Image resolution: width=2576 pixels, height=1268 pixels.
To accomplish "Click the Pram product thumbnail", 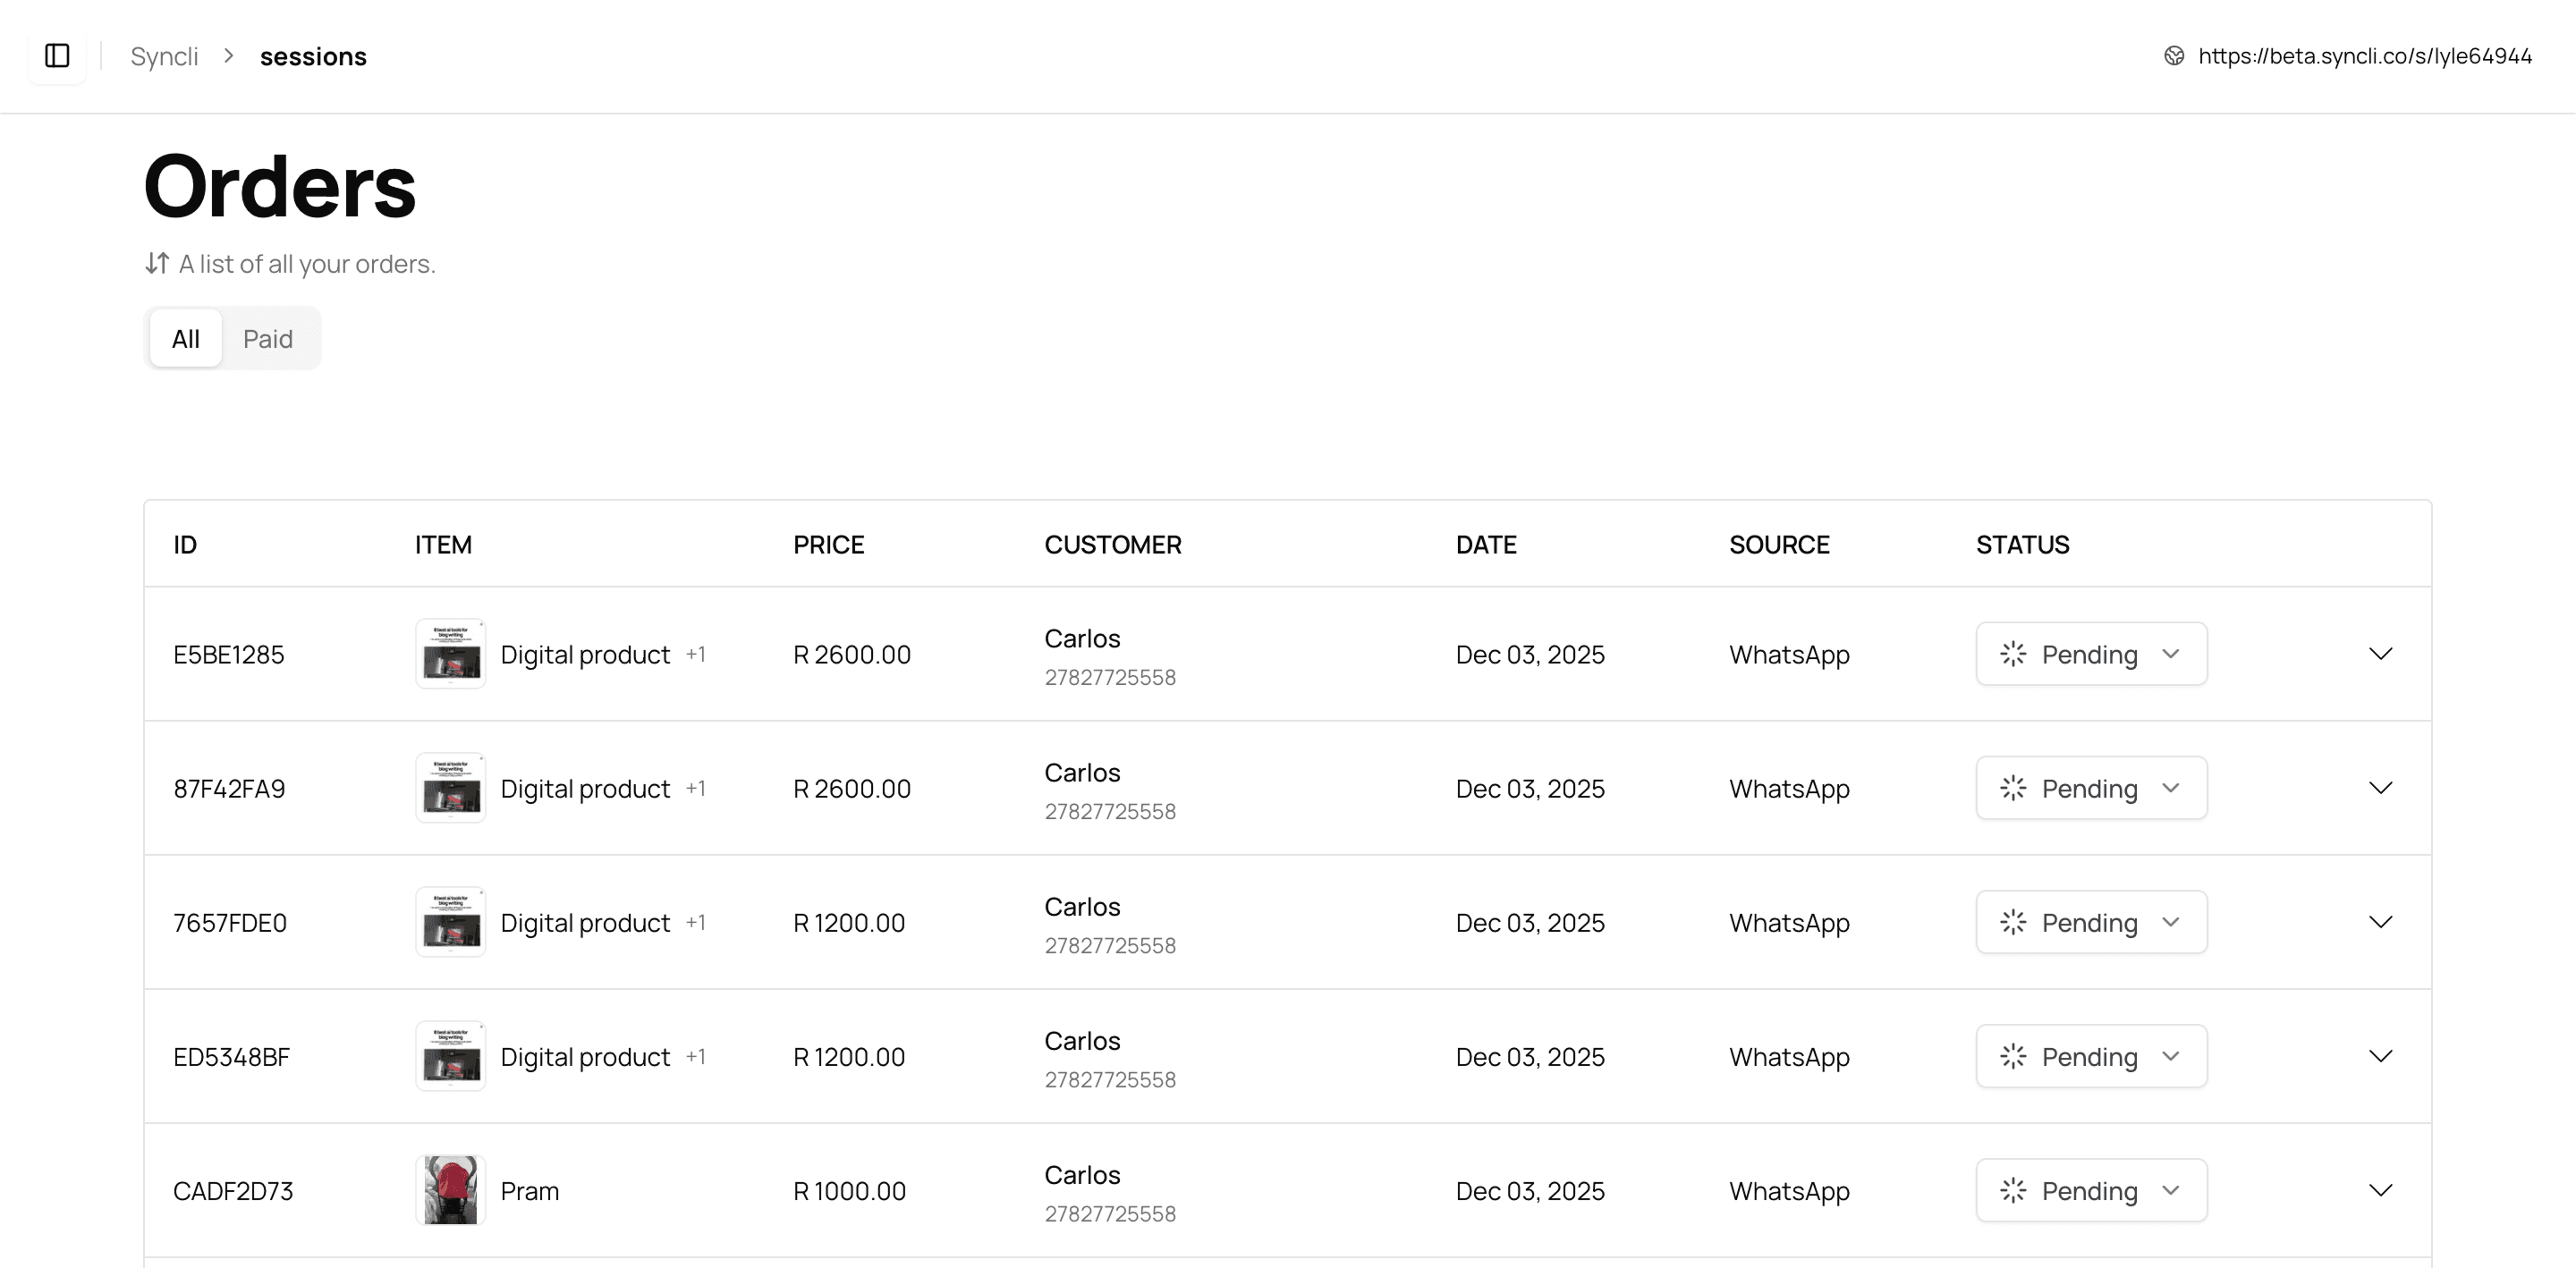I will (450, 1190).
